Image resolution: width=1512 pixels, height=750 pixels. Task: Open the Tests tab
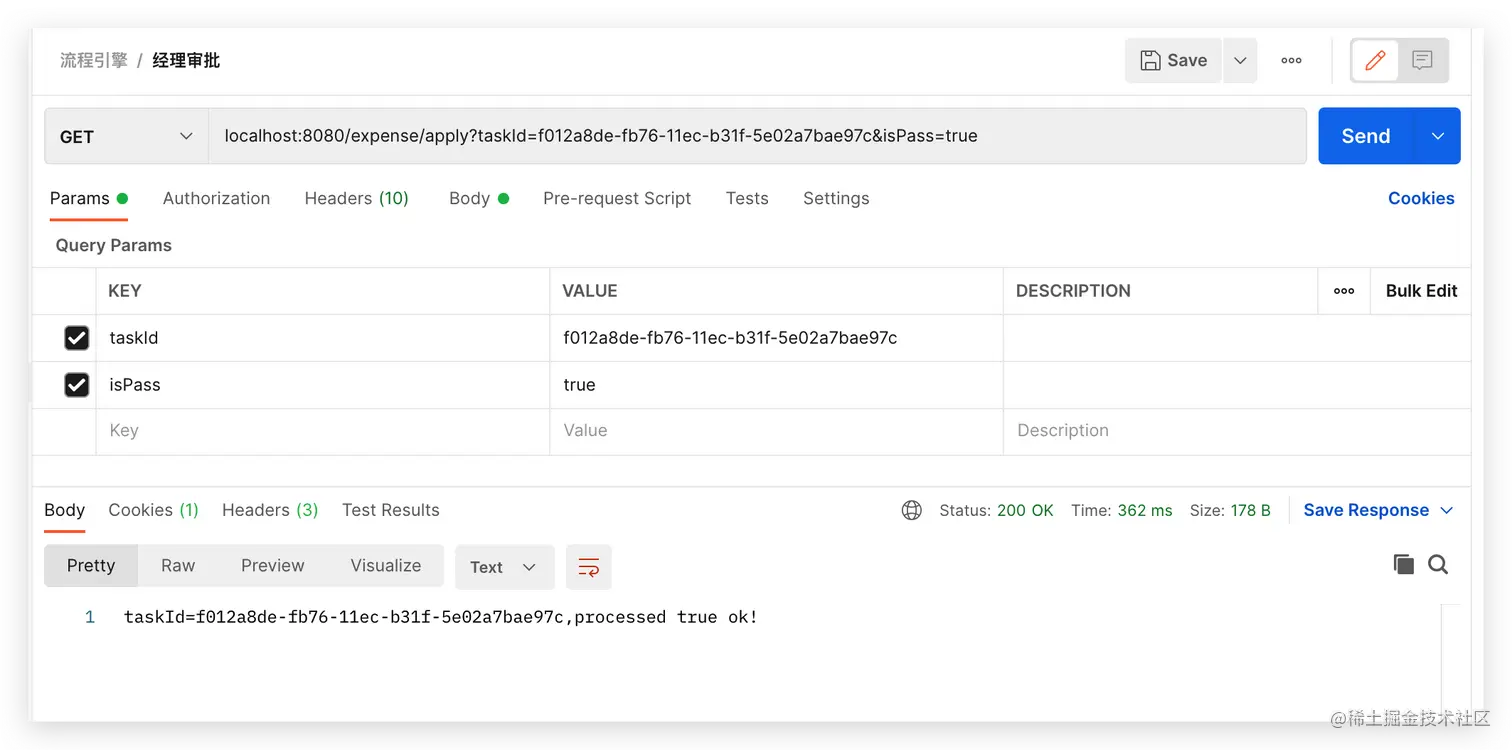[747, 198]
